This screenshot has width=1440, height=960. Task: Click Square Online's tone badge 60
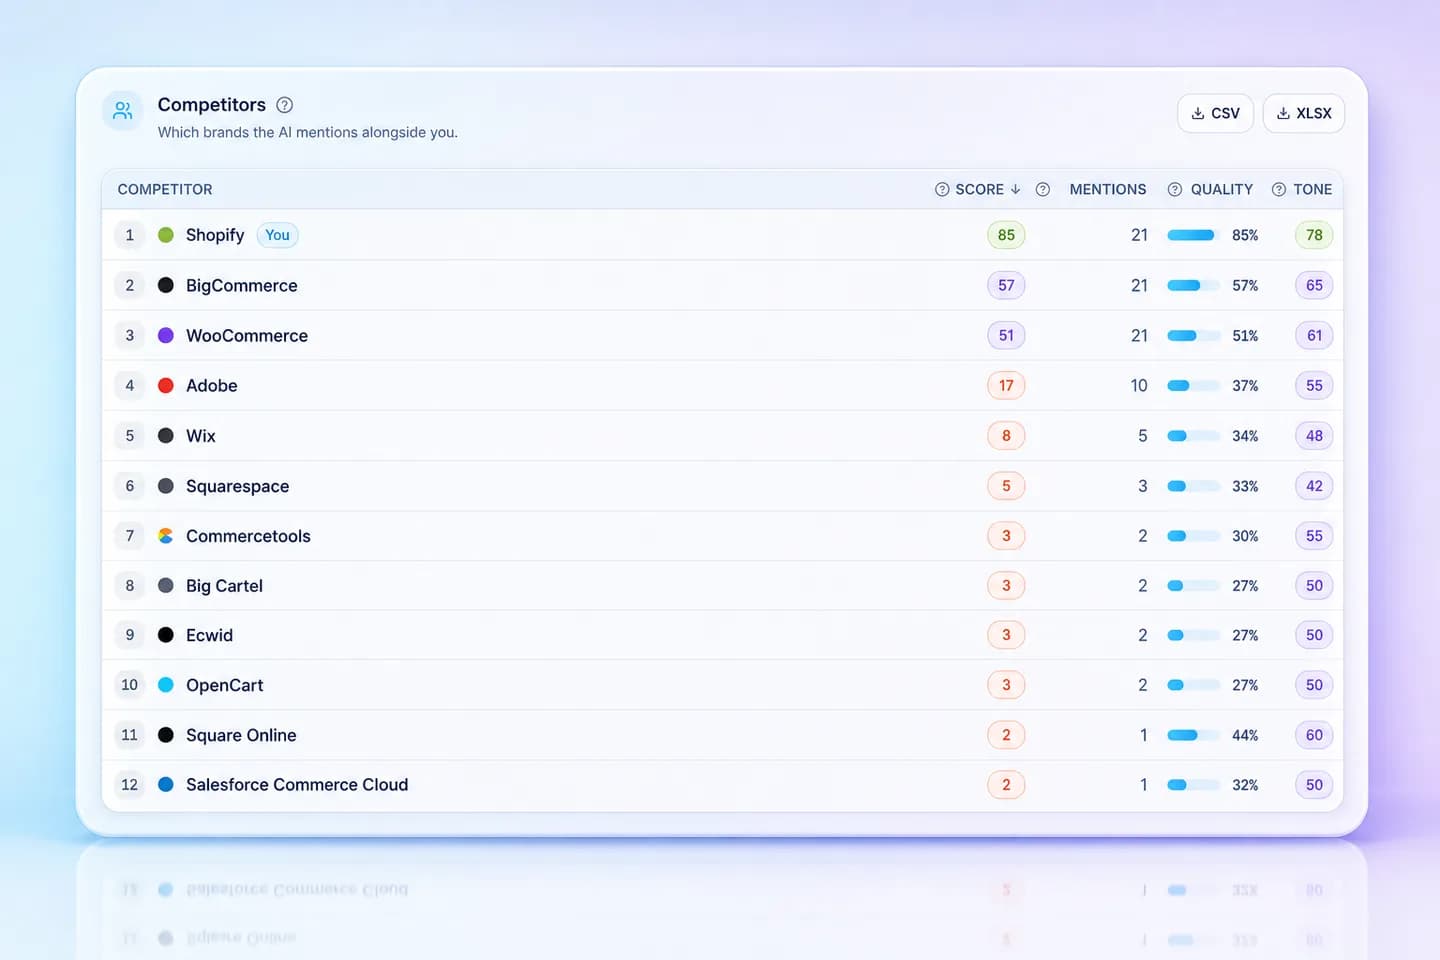click(x=1314, y=735)
